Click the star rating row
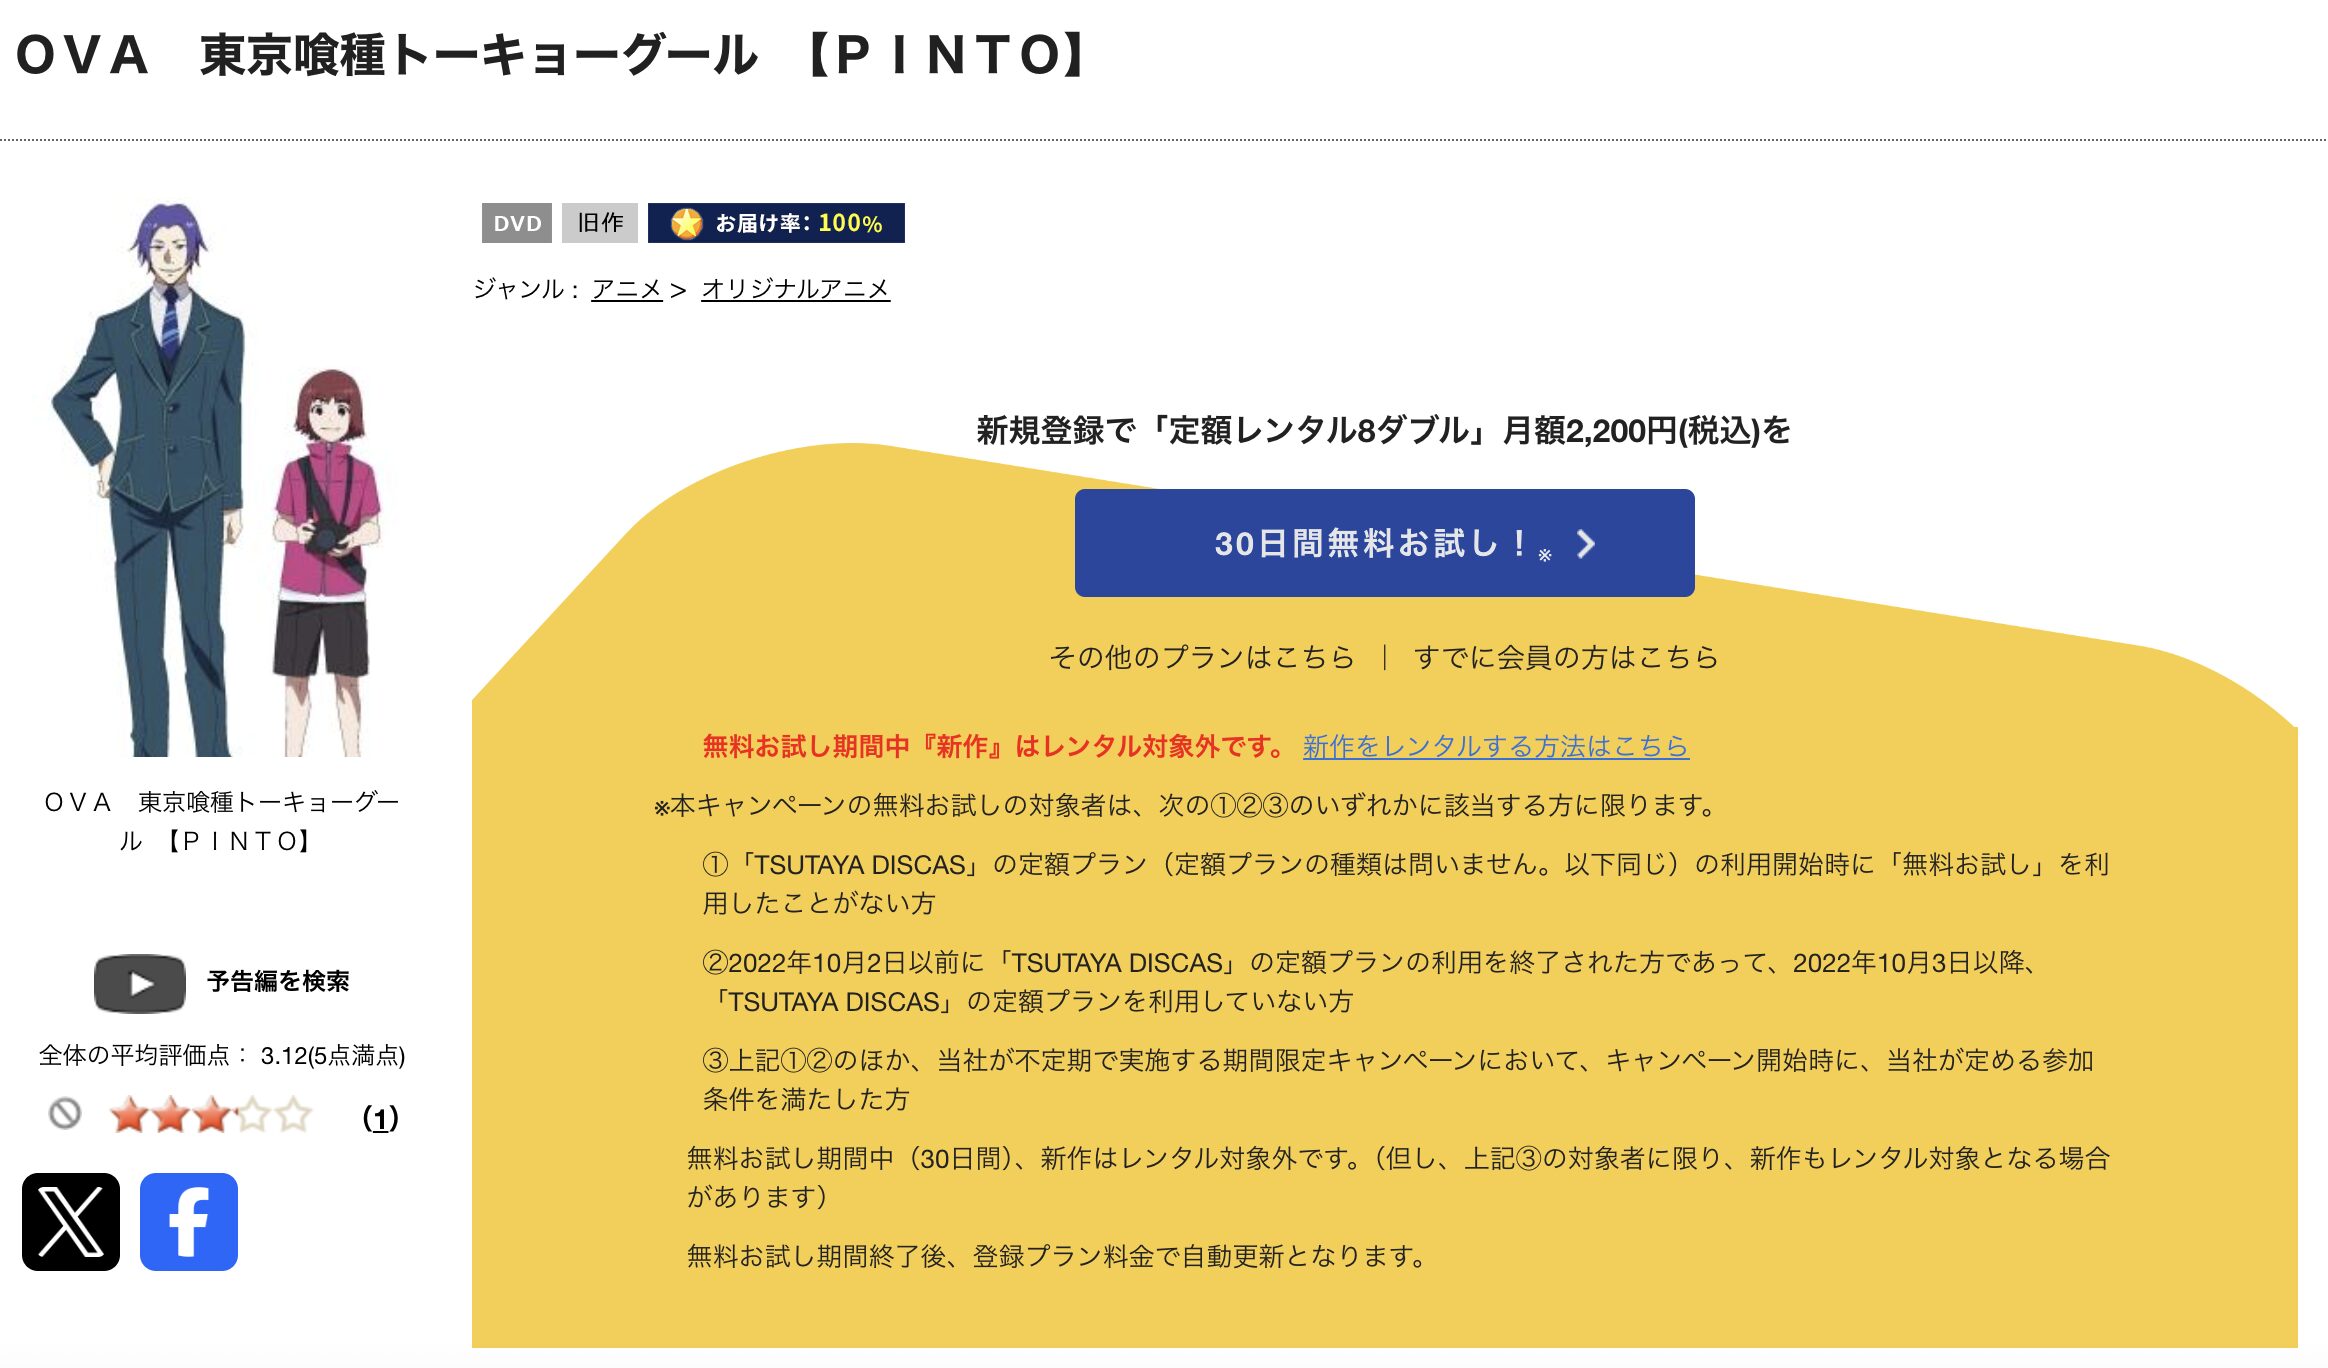Screen dimensions: 2328x1368 pyautogui.click(x=211, y=1115)
